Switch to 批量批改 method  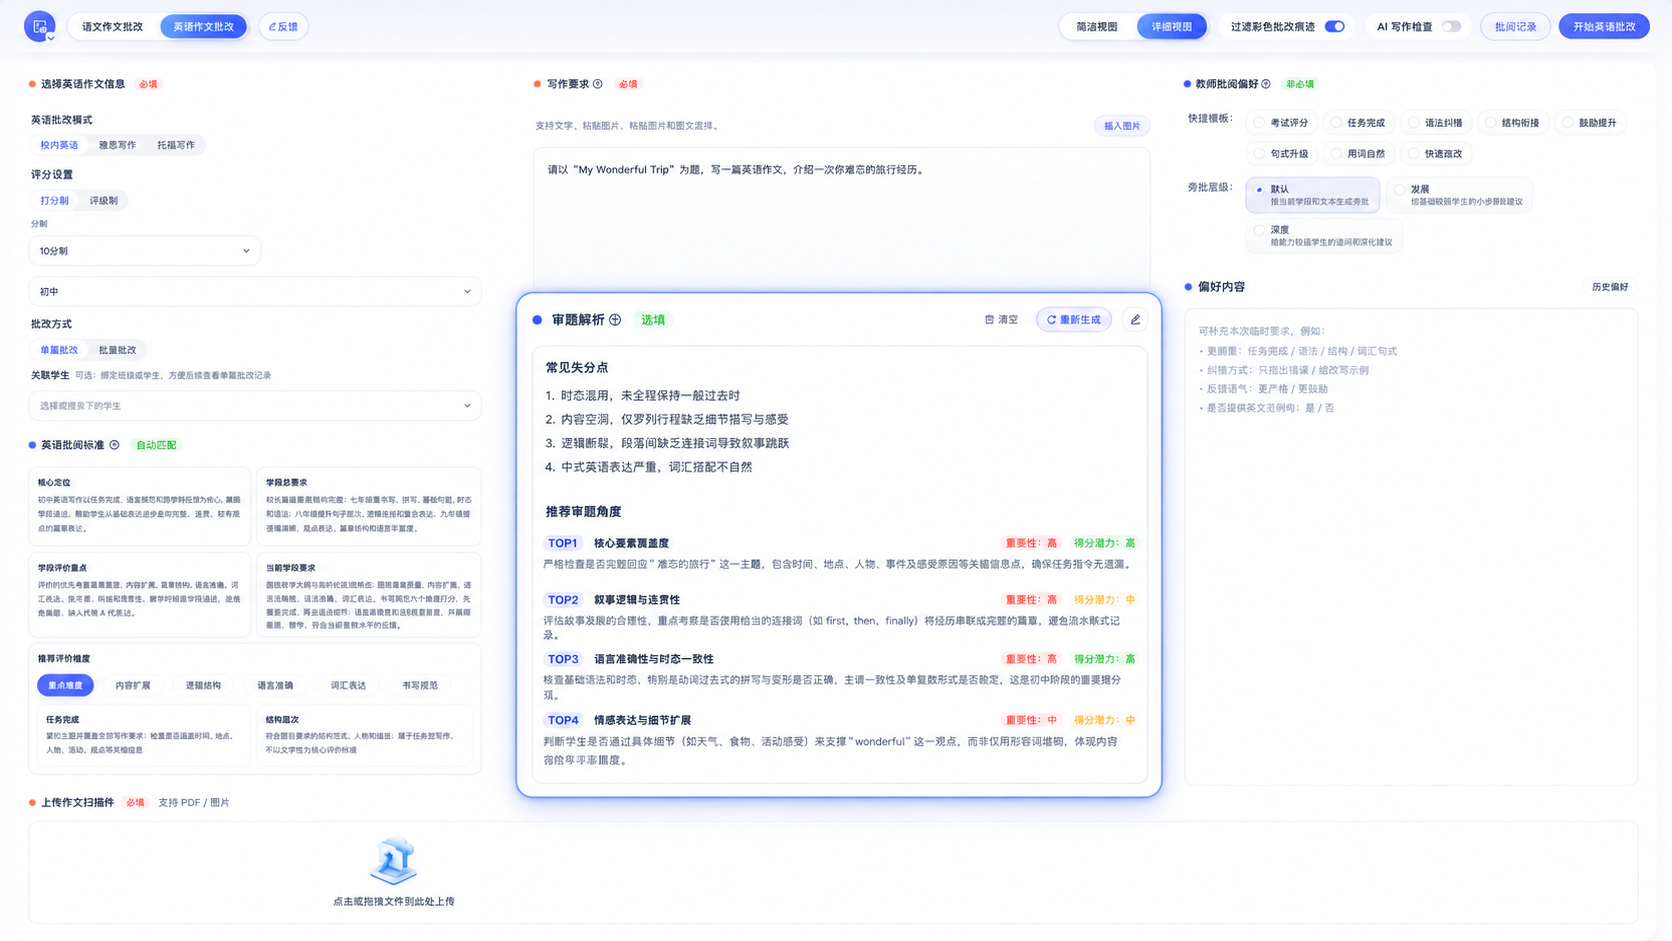tap(117, 350)
